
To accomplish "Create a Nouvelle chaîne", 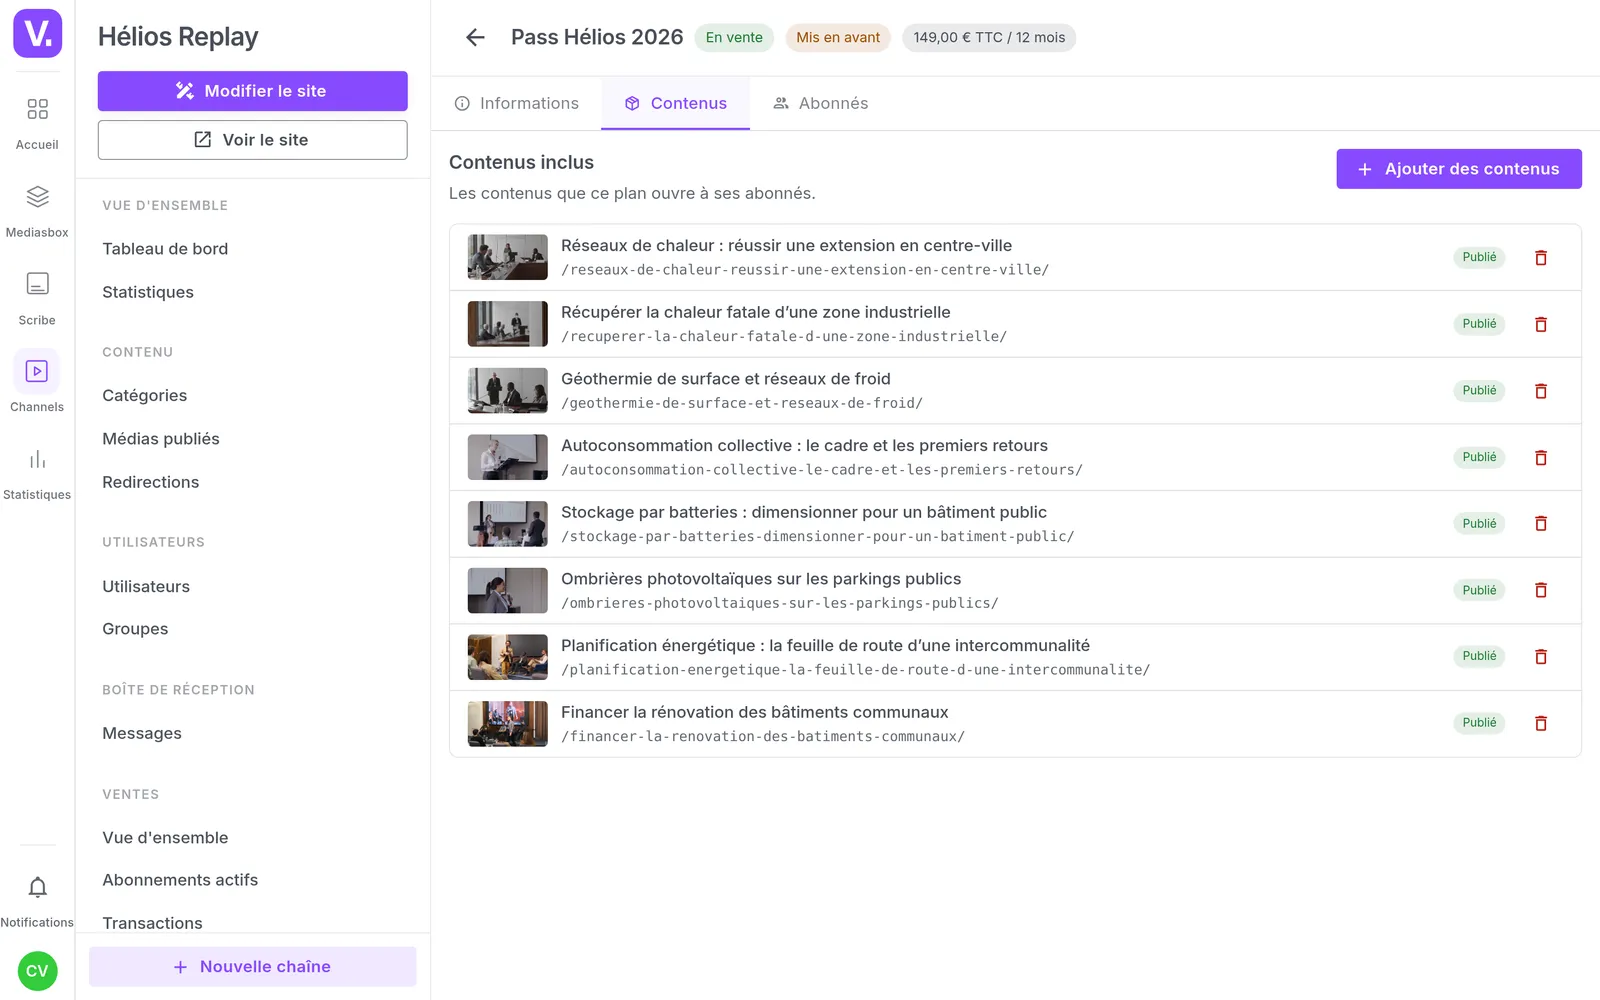I will point(252,967).
